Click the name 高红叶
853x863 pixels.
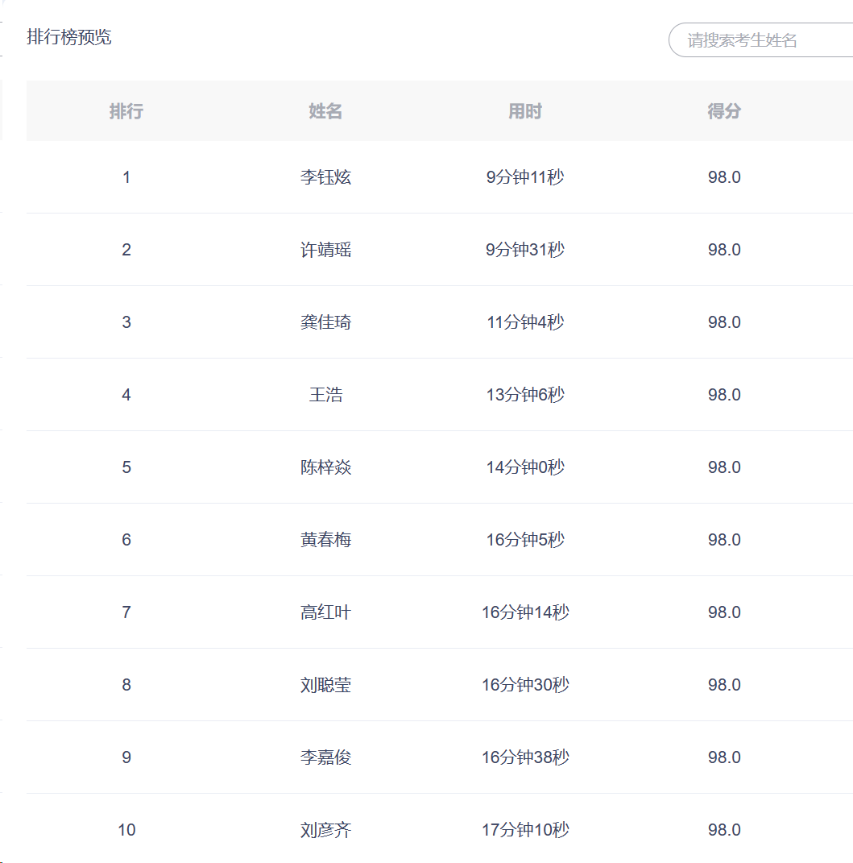tap(326, 612)
